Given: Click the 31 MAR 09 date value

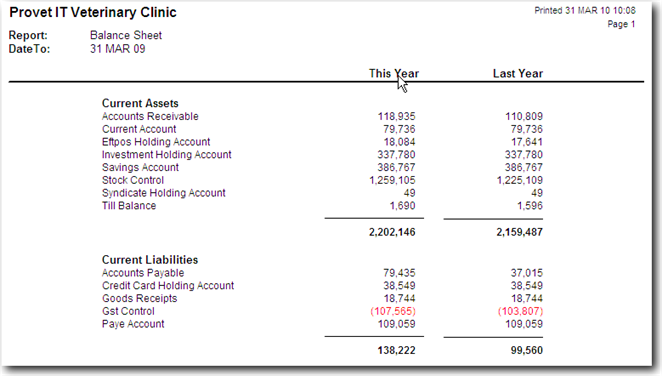Looking at the screenshot, I should coord(117,49).
